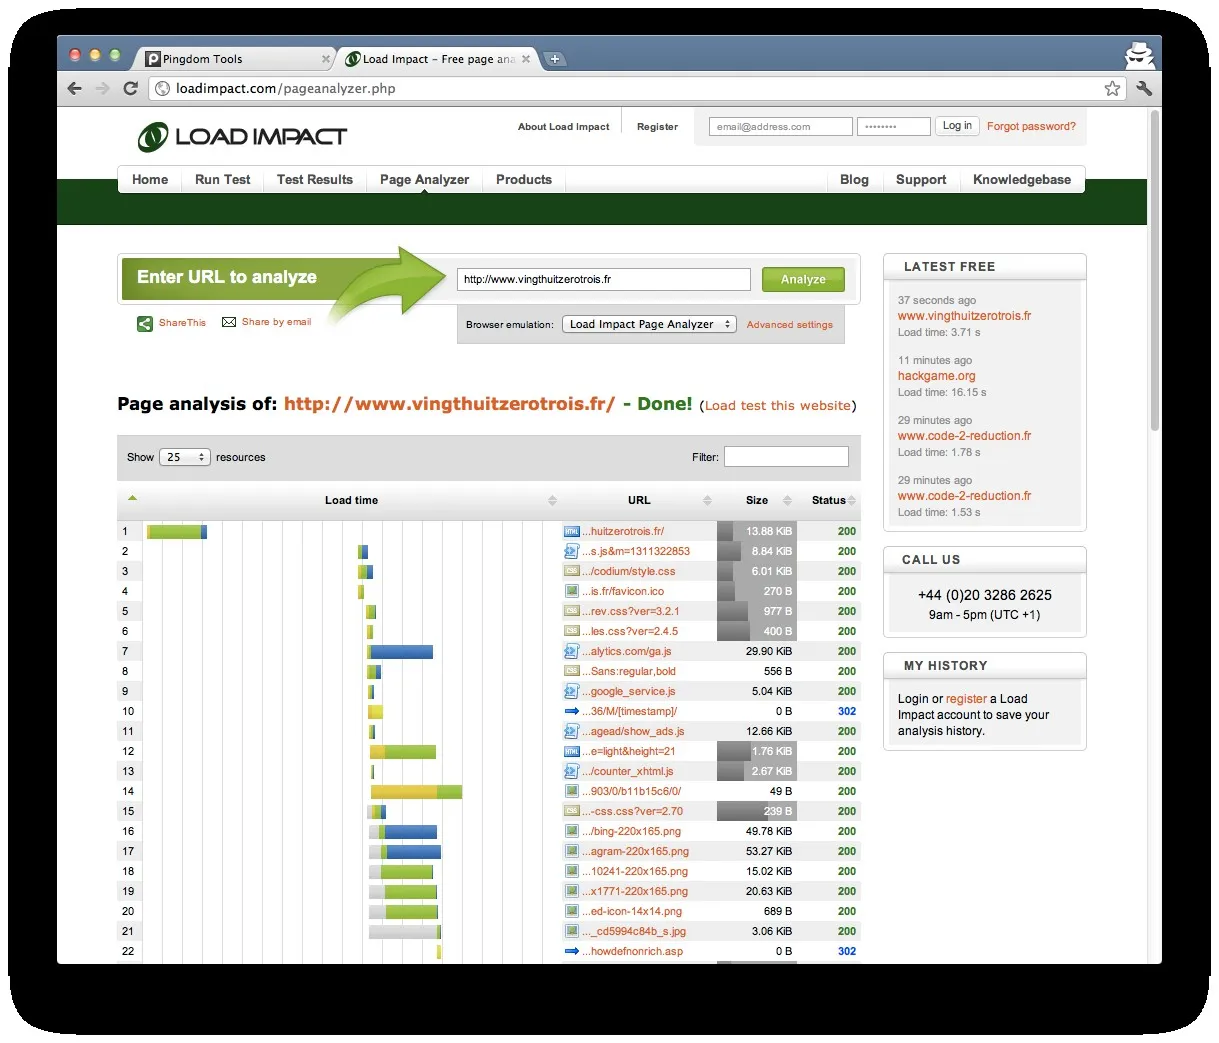Open the hackgame.org latest free result
The height and width of the screenshot is (1043, 1219).
(x=937, y=376)
